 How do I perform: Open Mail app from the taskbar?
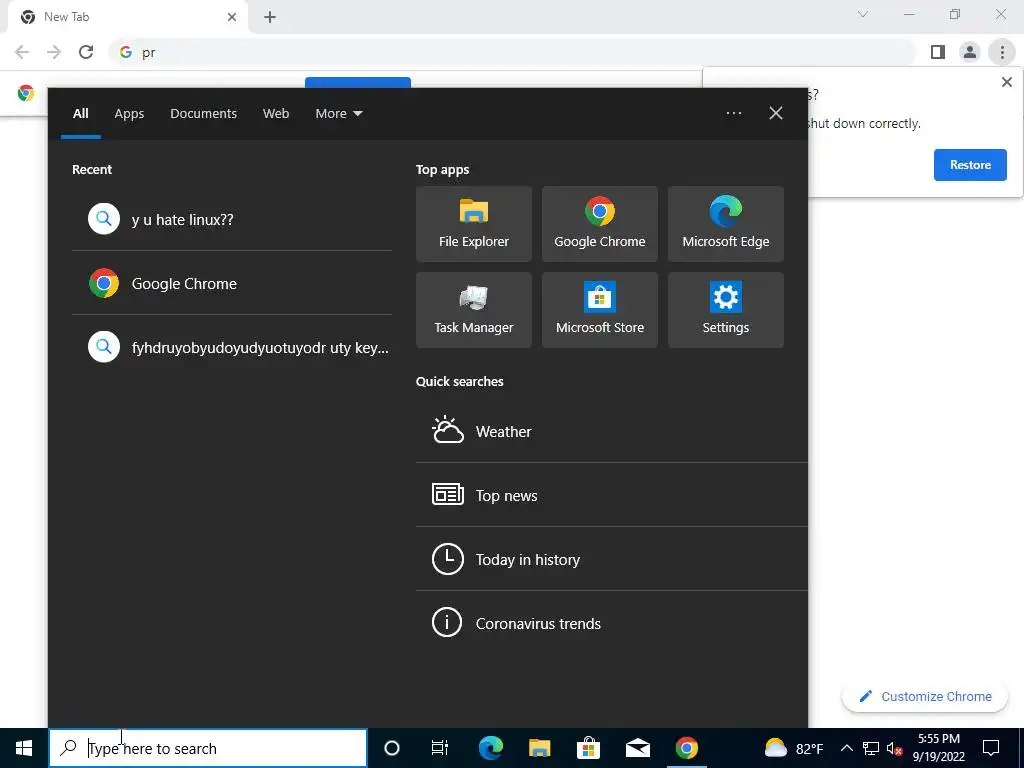pos(637,748)
